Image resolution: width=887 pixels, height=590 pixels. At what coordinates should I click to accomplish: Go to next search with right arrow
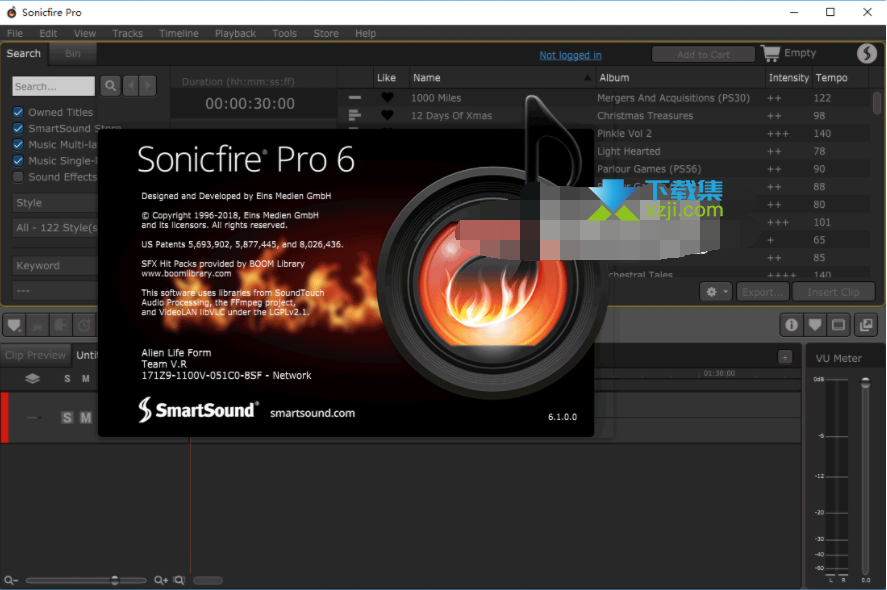point(148,86)
